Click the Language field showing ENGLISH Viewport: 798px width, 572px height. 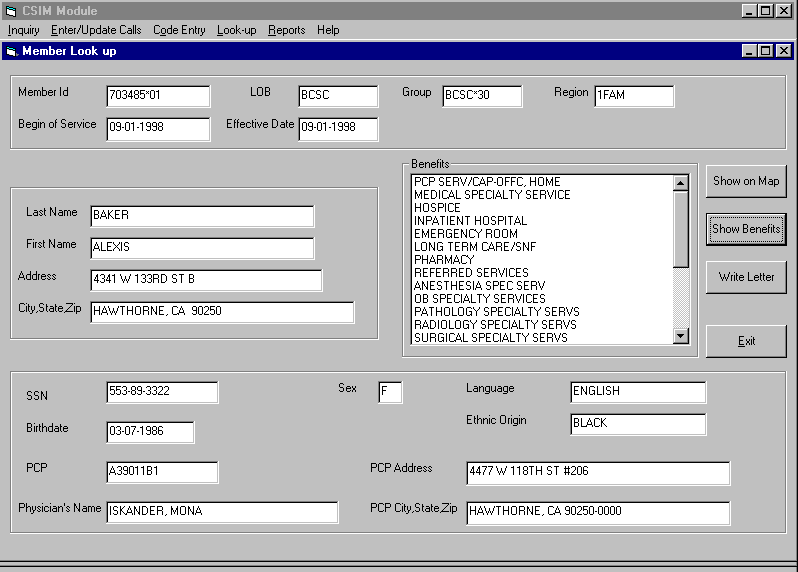pos(638,392)
